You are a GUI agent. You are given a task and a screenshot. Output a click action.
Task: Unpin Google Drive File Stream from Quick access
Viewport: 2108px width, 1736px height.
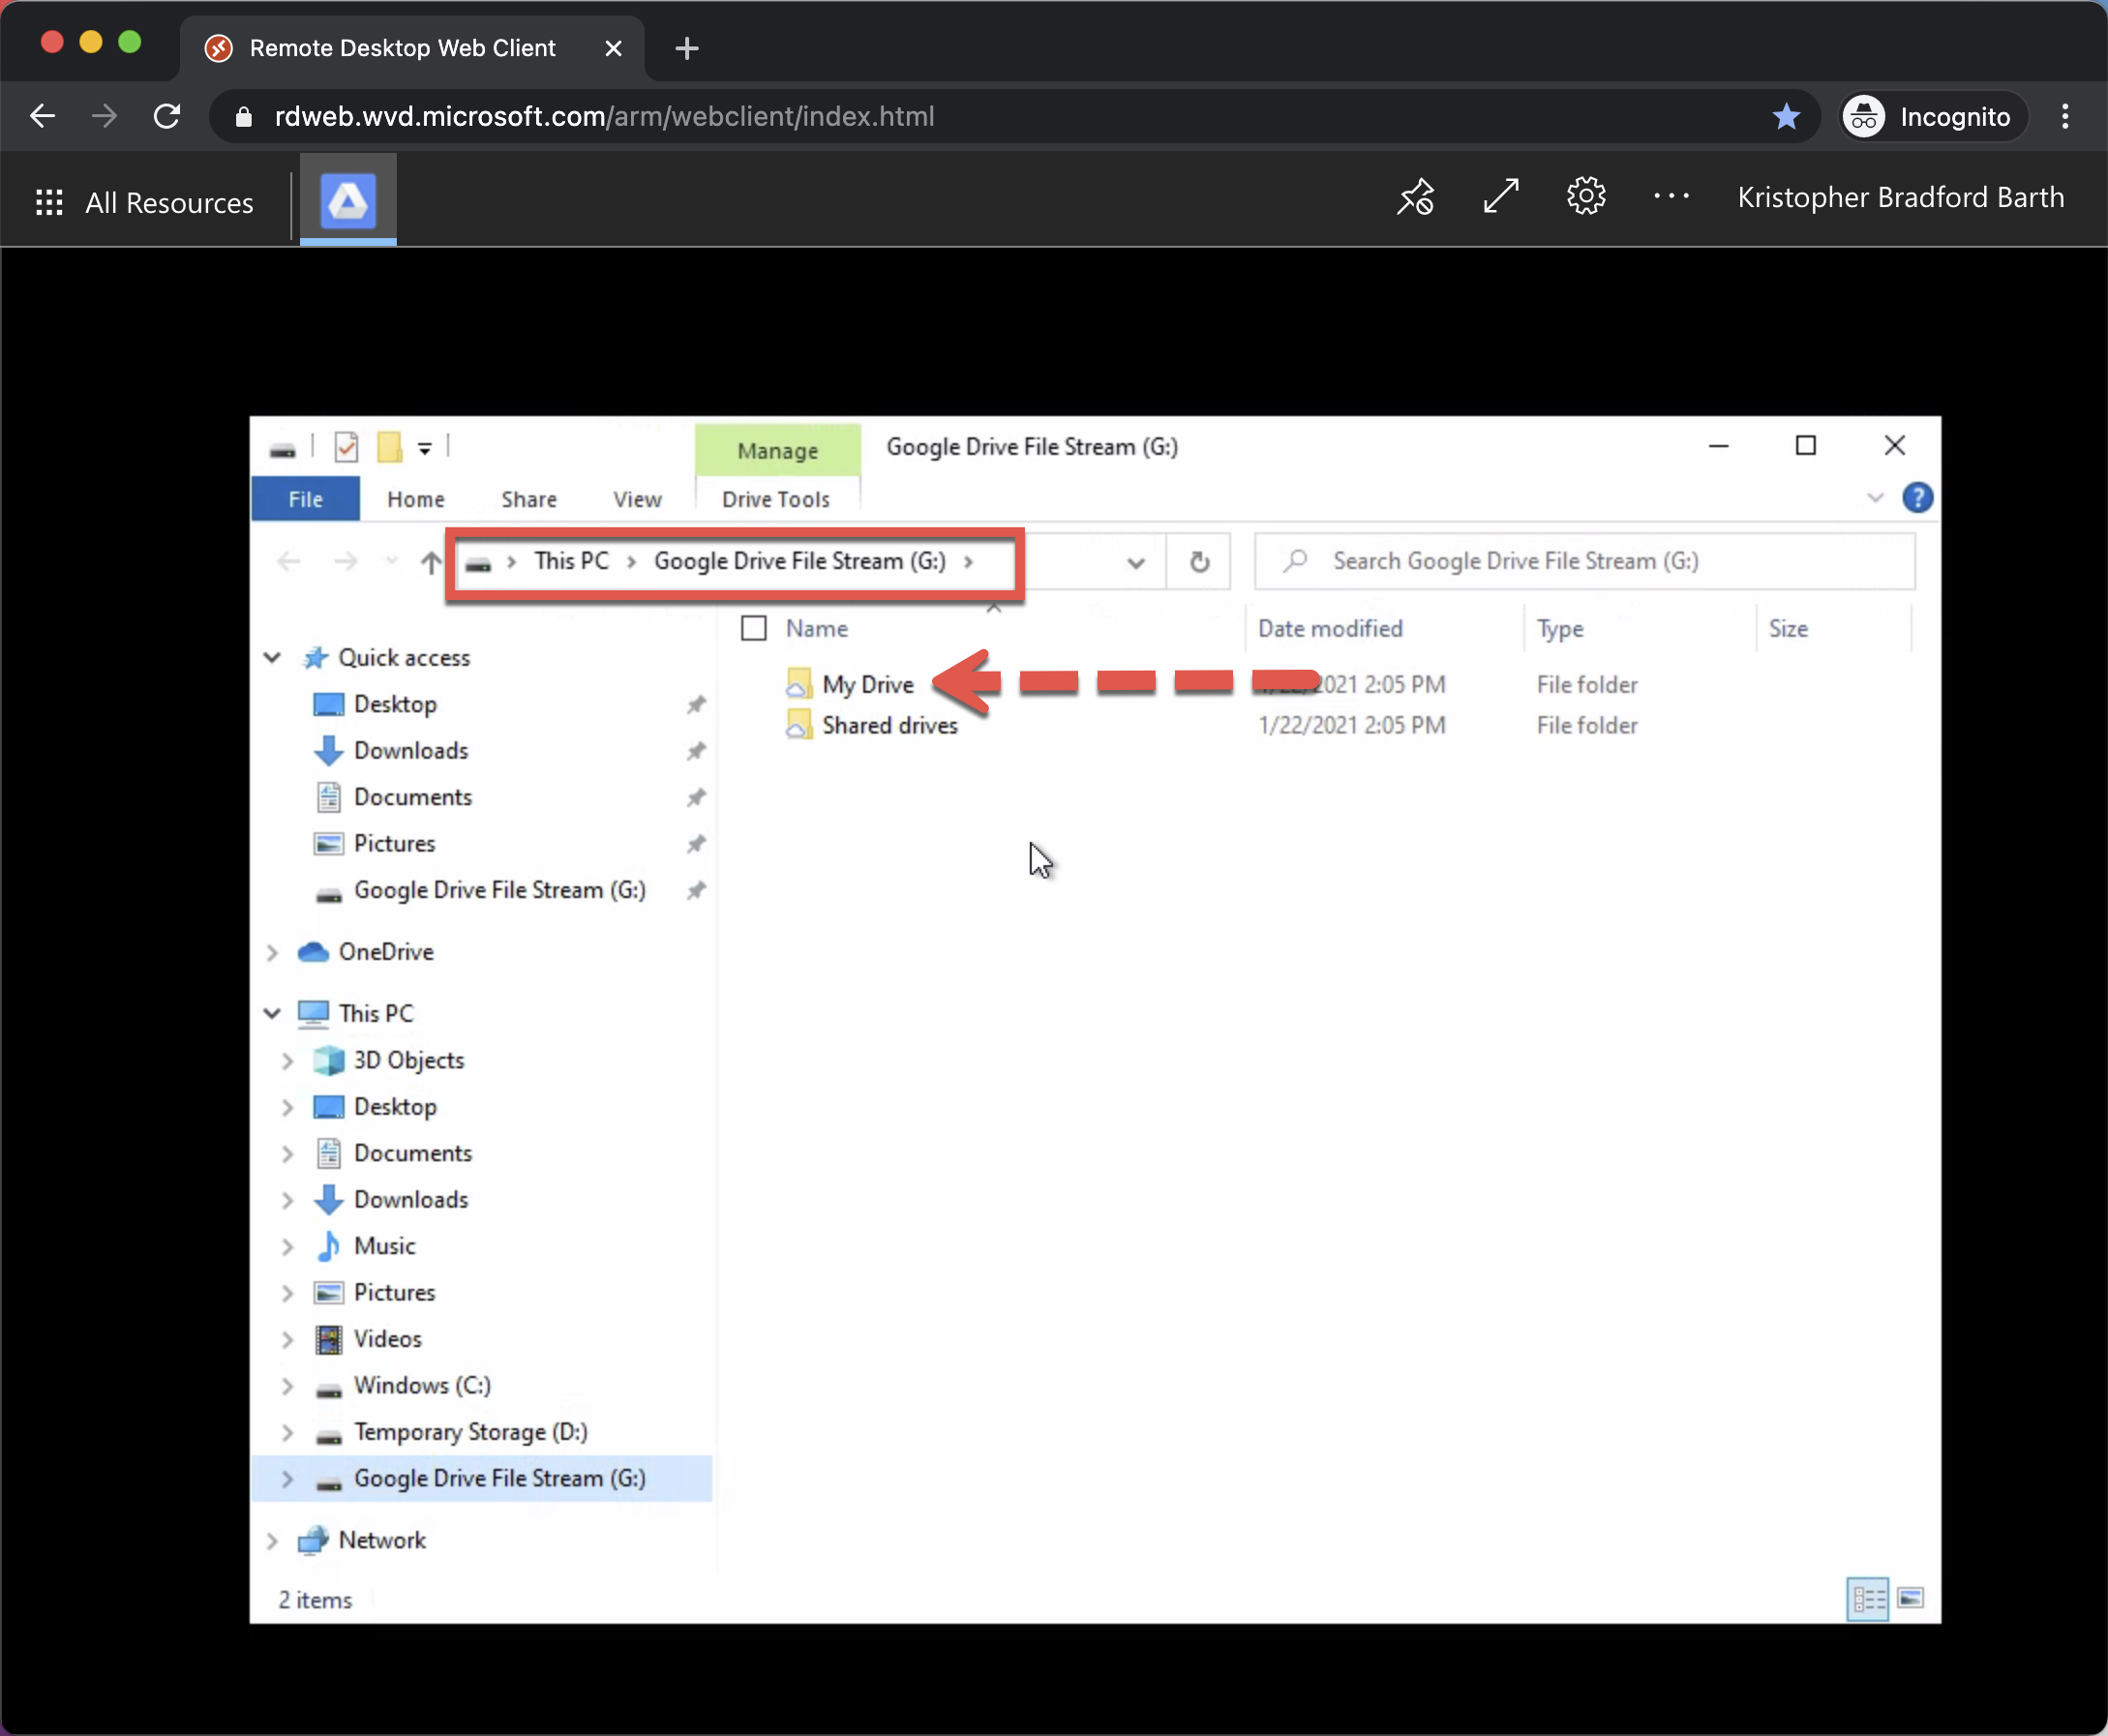pyautogui.click(x=696, y=890)
